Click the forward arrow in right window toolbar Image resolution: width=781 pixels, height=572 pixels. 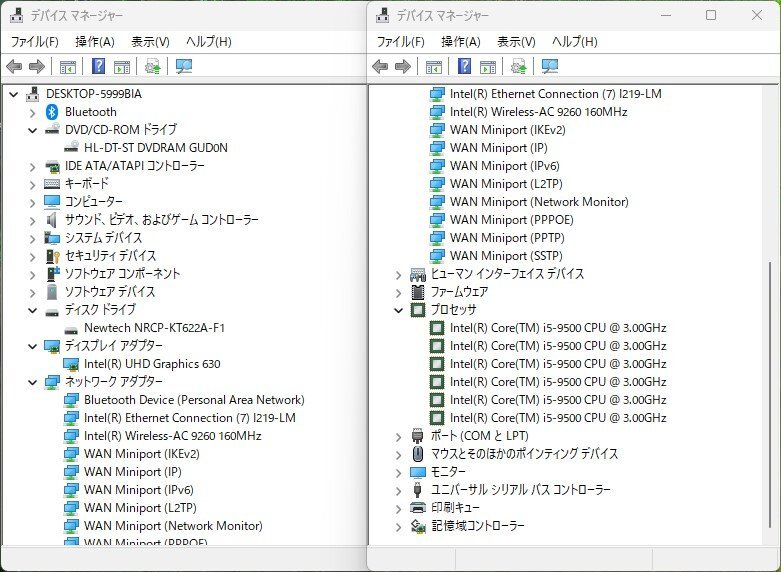[403, 67]
